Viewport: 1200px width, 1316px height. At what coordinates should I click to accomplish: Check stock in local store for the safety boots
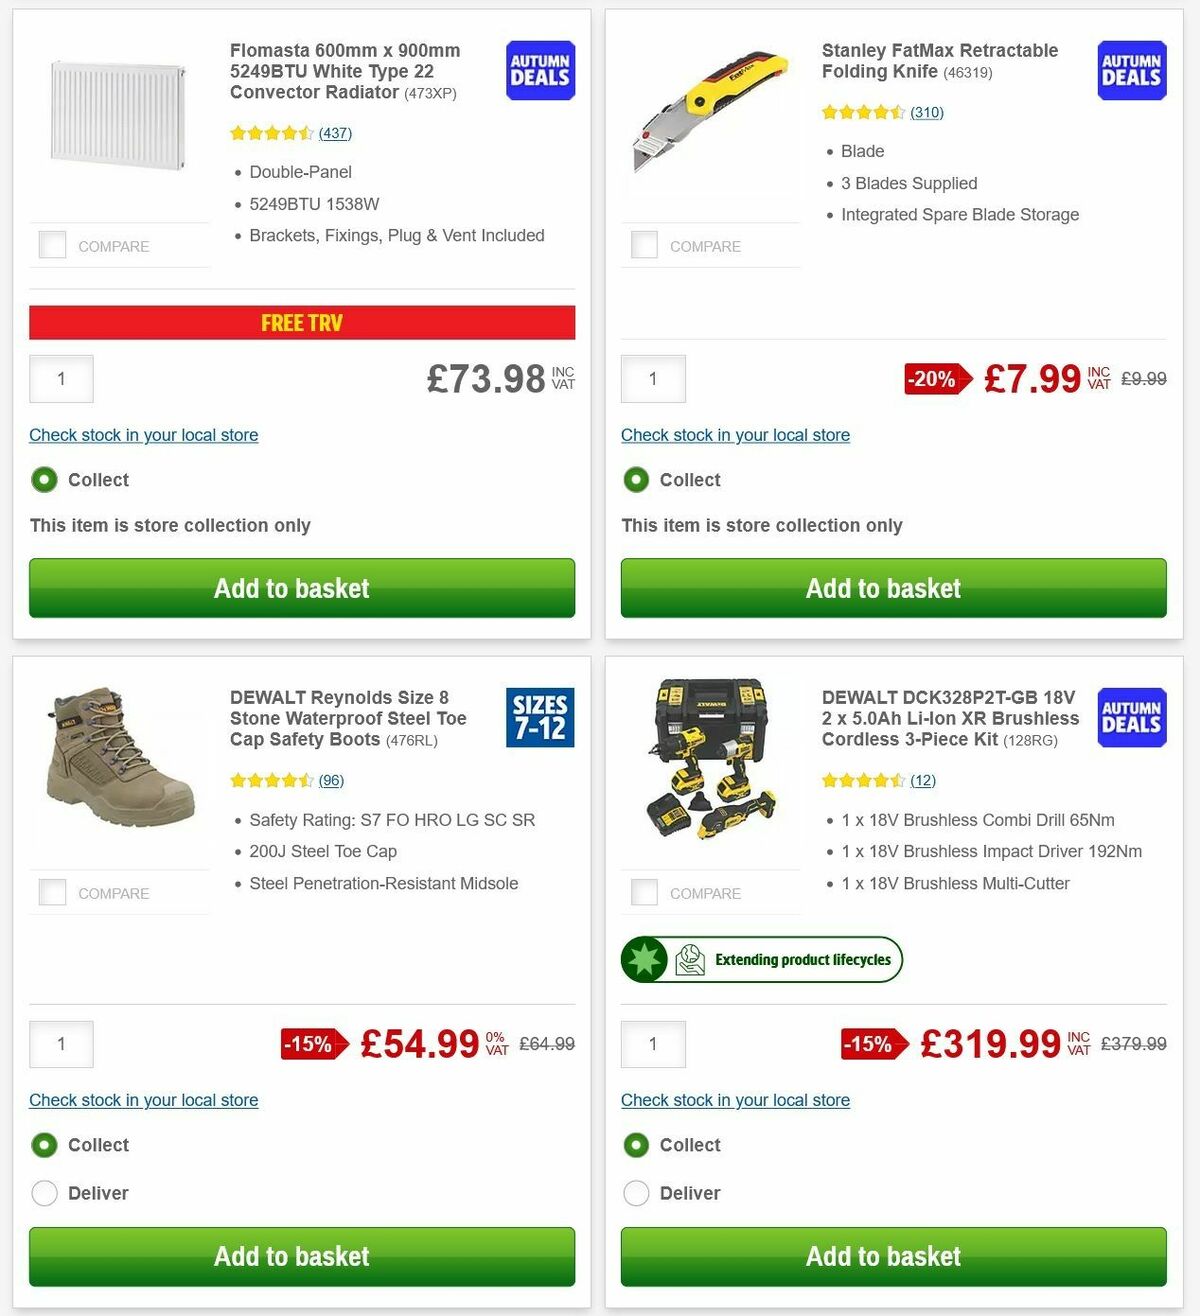143,1100
